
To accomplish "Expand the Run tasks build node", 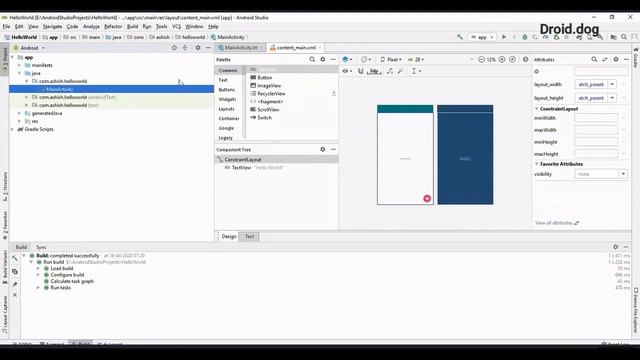I will (x=38, y=287).
